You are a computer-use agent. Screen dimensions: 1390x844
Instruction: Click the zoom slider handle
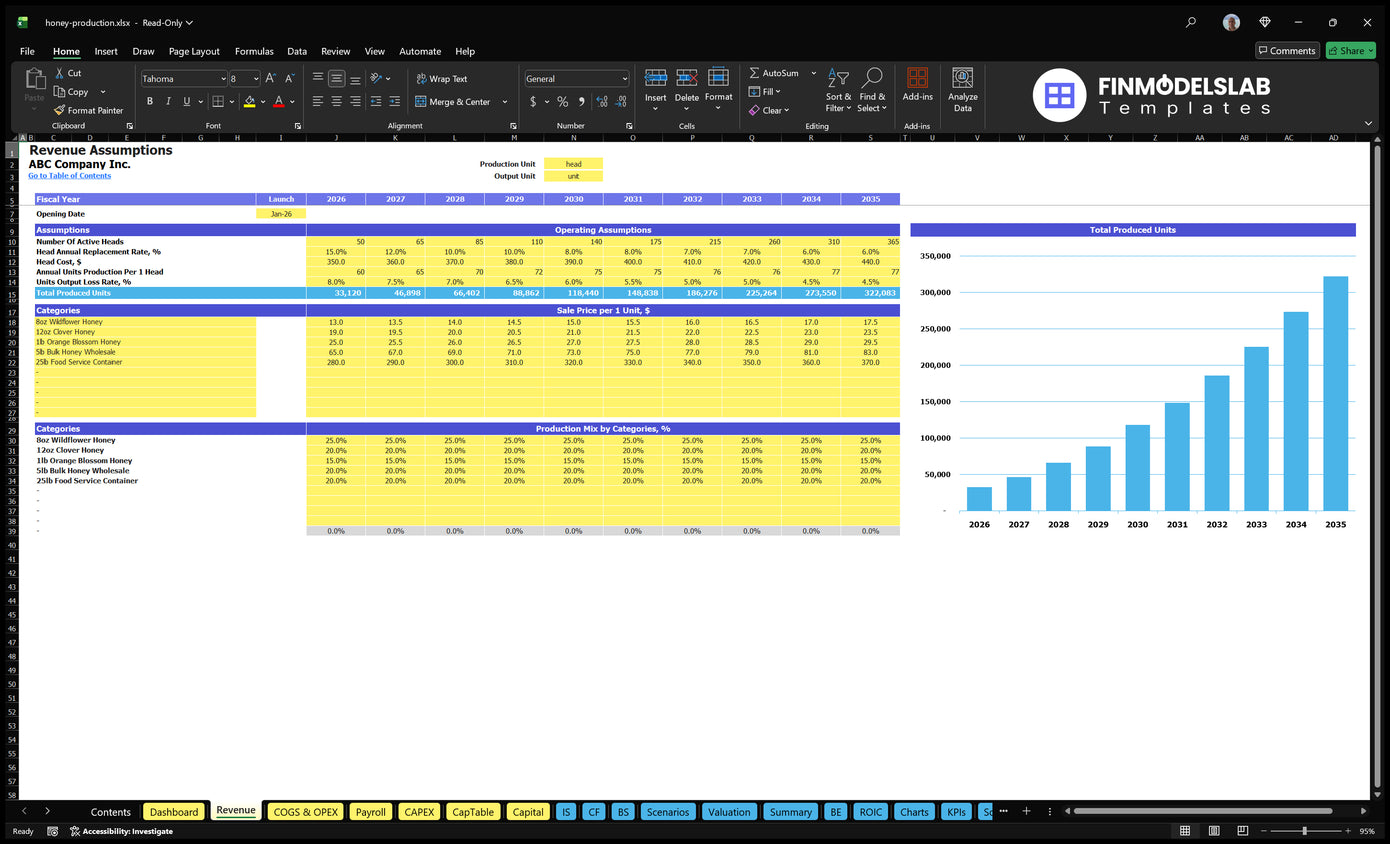coord(1304,831)
